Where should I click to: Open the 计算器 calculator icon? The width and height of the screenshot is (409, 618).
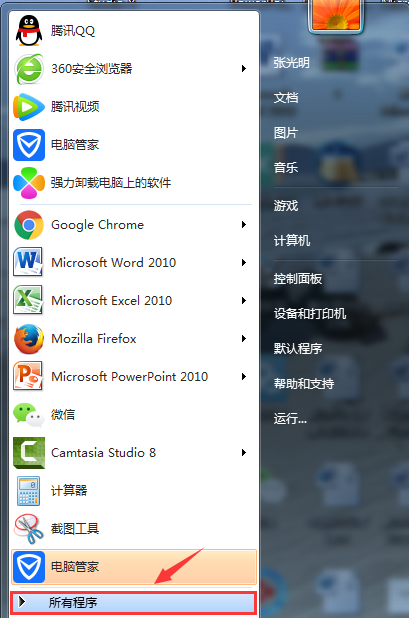pyautogui.click(x=28, y=491)
